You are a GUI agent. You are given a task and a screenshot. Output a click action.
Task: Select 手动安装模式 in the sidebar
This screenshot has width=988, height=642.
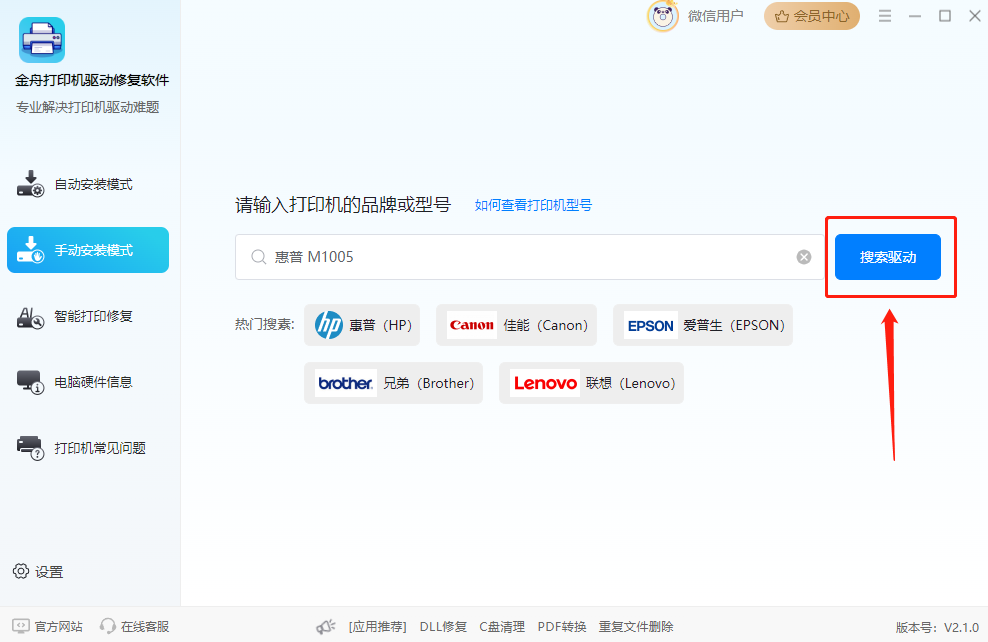(88, 250)
